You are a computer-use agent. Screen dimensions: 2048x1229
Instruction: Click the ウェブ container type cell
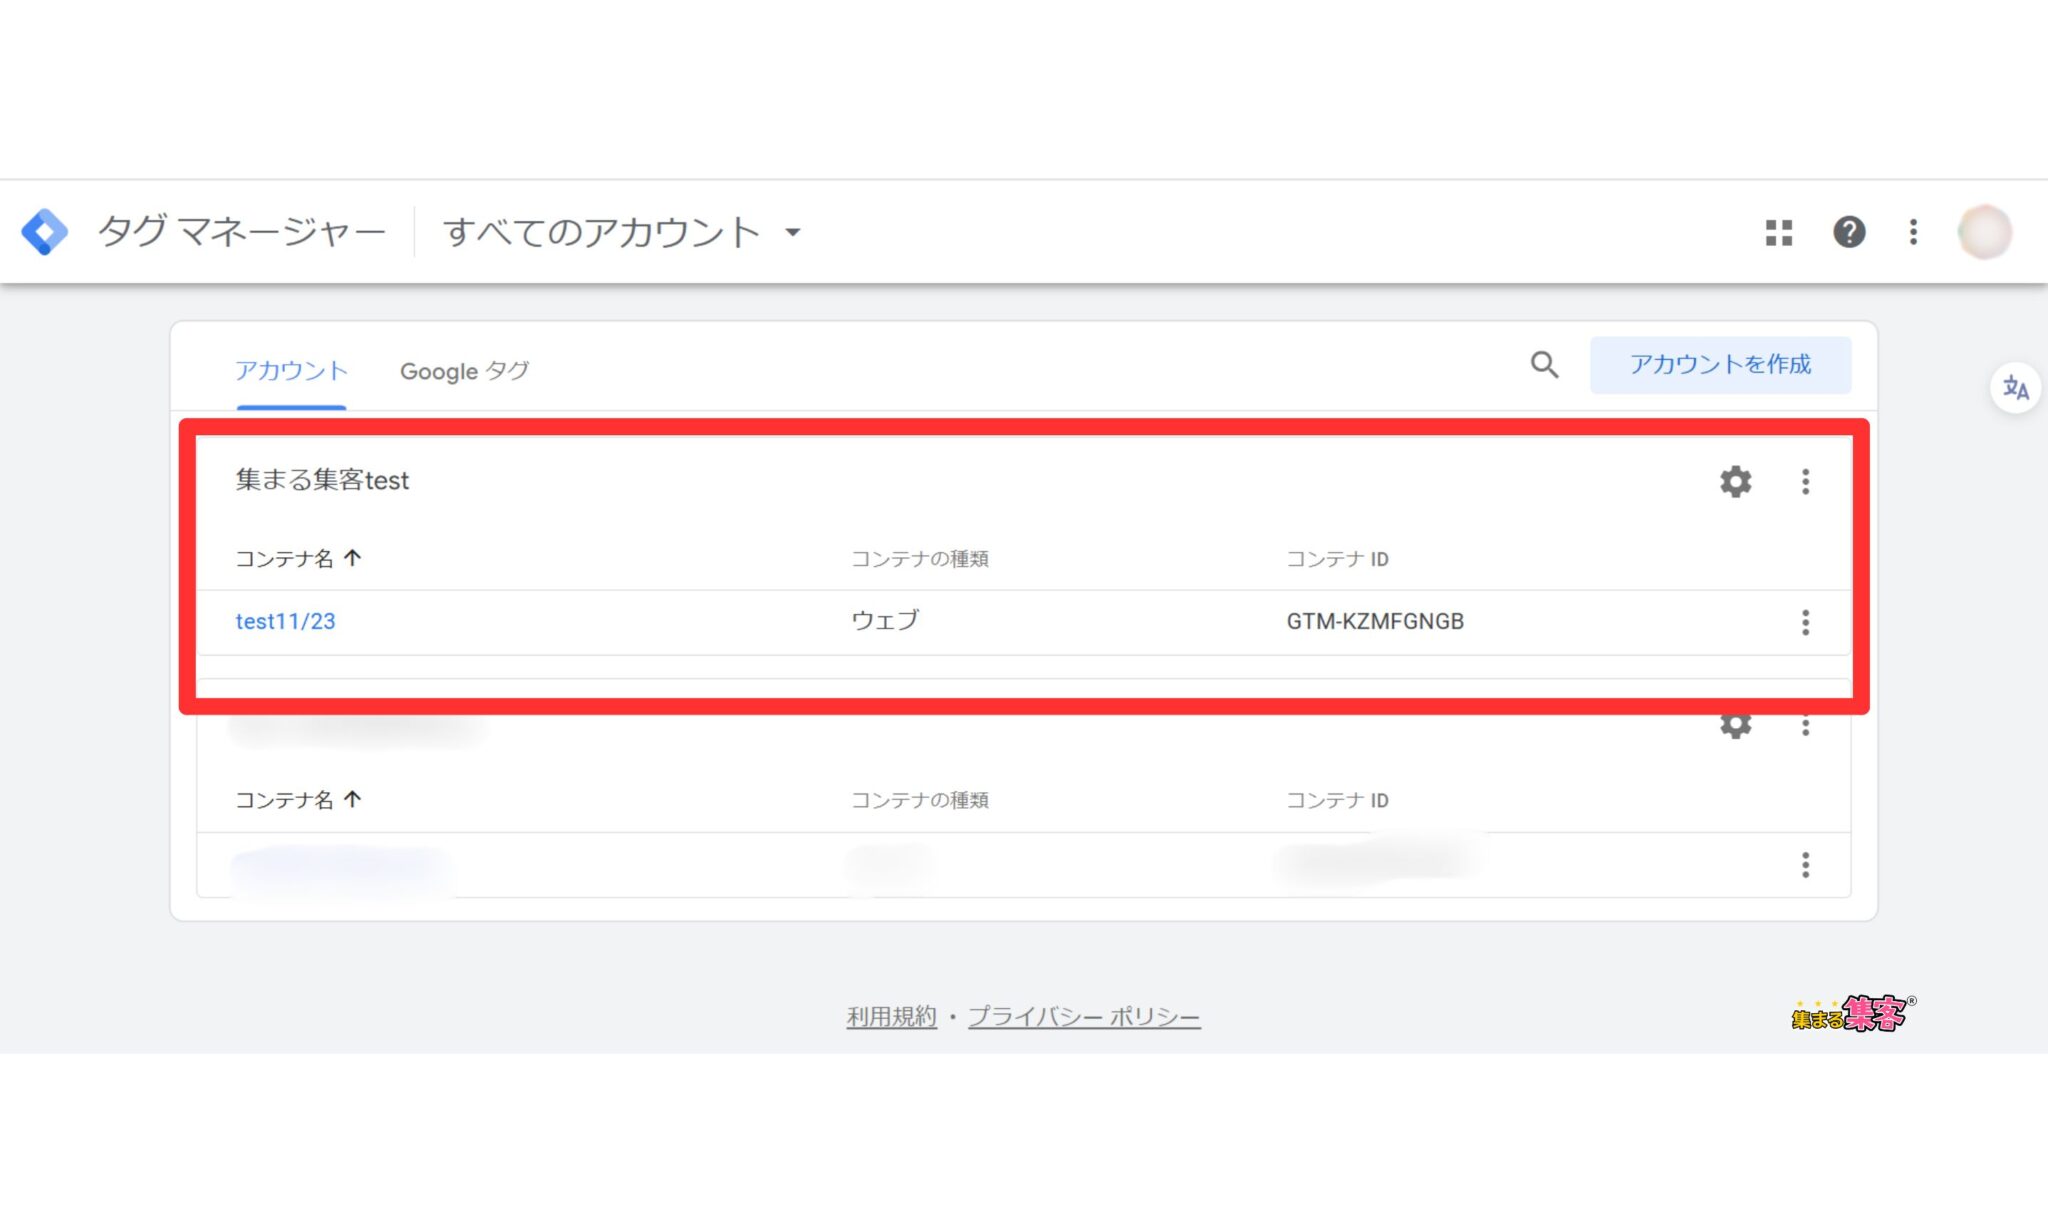pos(885,620)
